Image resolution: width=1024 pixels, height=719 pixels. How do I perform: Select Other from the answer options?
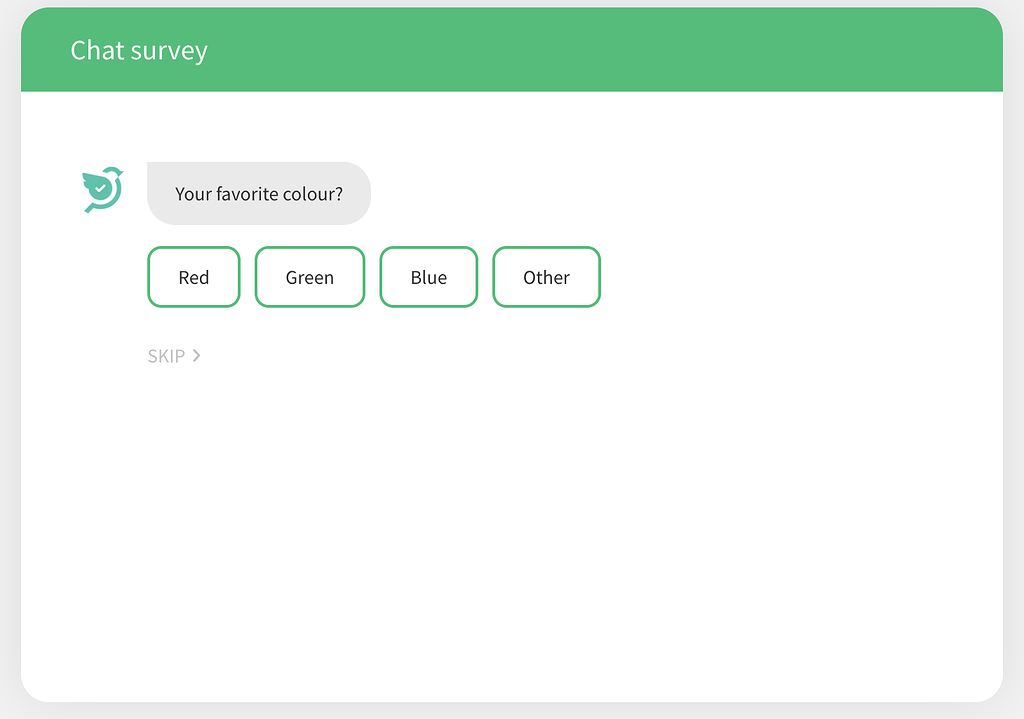(x=546, y=277)
